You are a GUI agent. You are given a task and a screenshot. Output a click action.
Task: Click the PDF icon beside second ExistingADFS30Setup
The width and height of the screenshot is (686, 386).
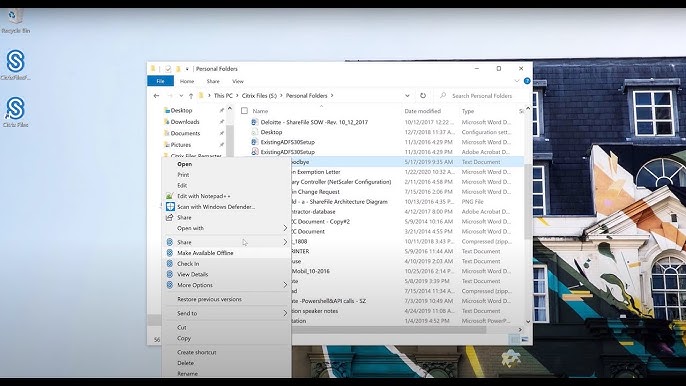coord(255,152)
